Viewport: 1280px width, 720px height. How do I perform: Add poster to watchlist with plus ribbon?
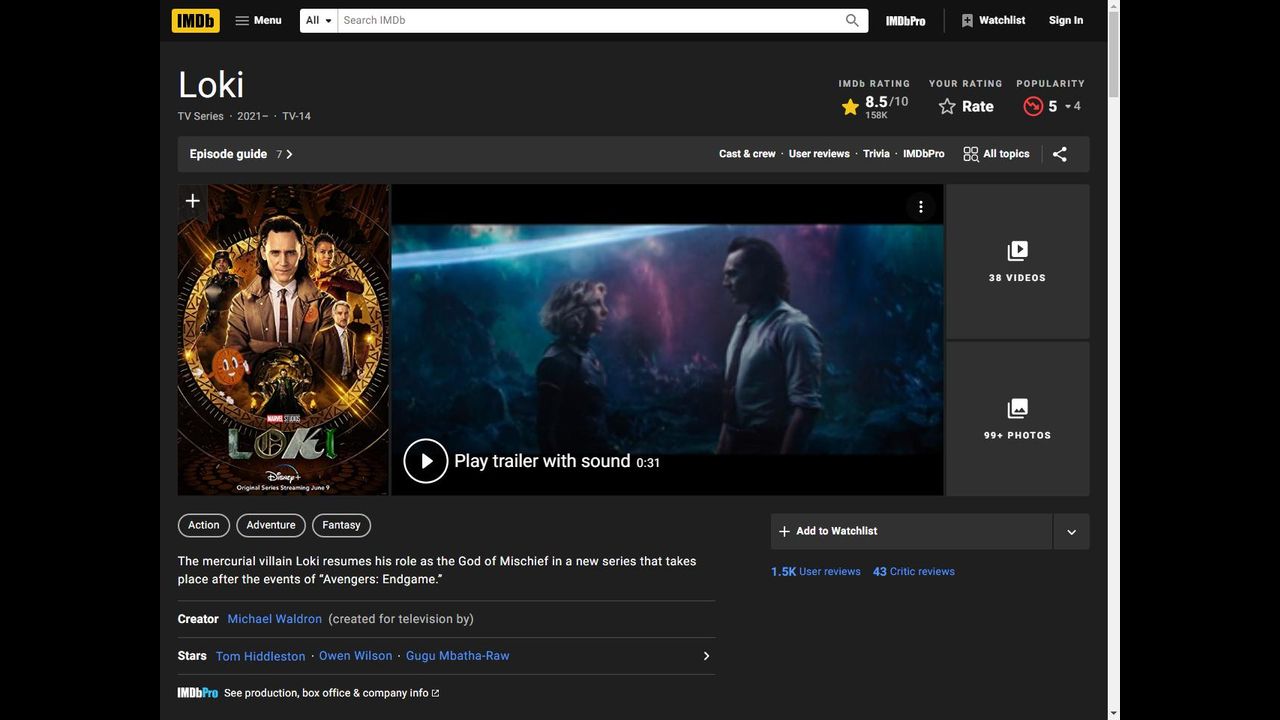pyautogui.click(x=193, y=201)
